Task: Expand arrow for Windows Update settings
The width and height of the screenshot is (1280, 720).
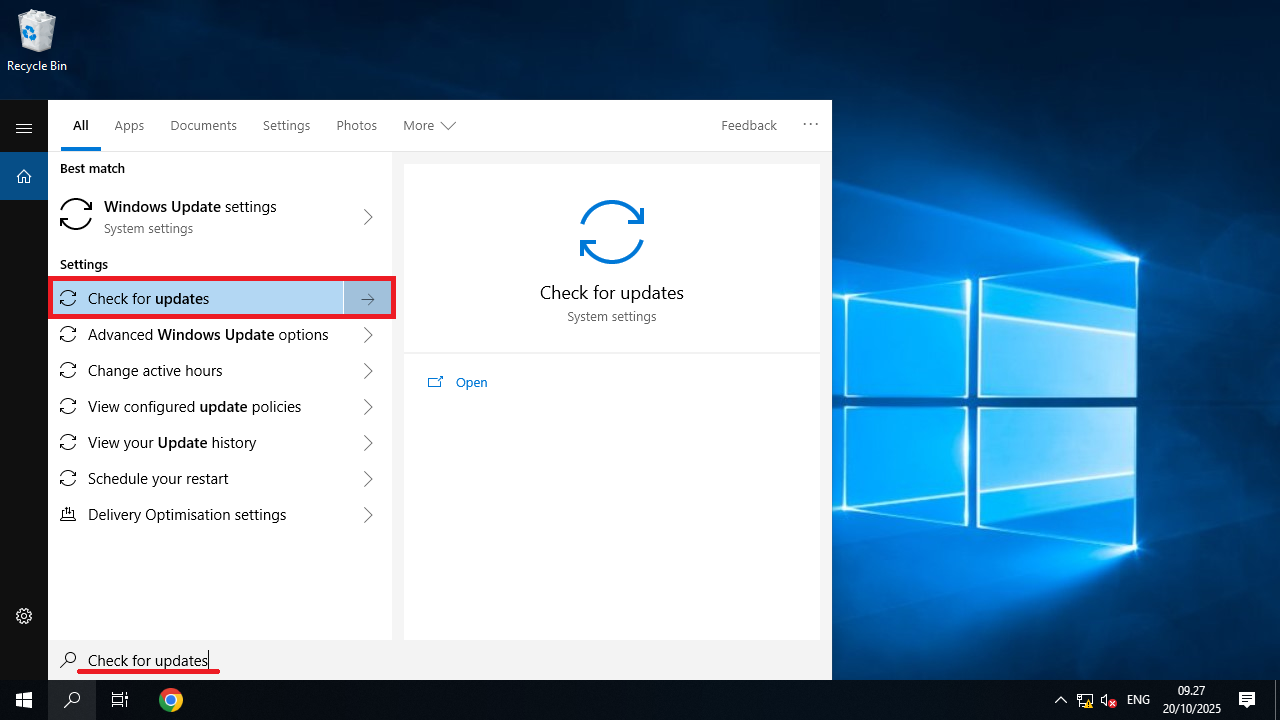Action: tap(368, 217)
